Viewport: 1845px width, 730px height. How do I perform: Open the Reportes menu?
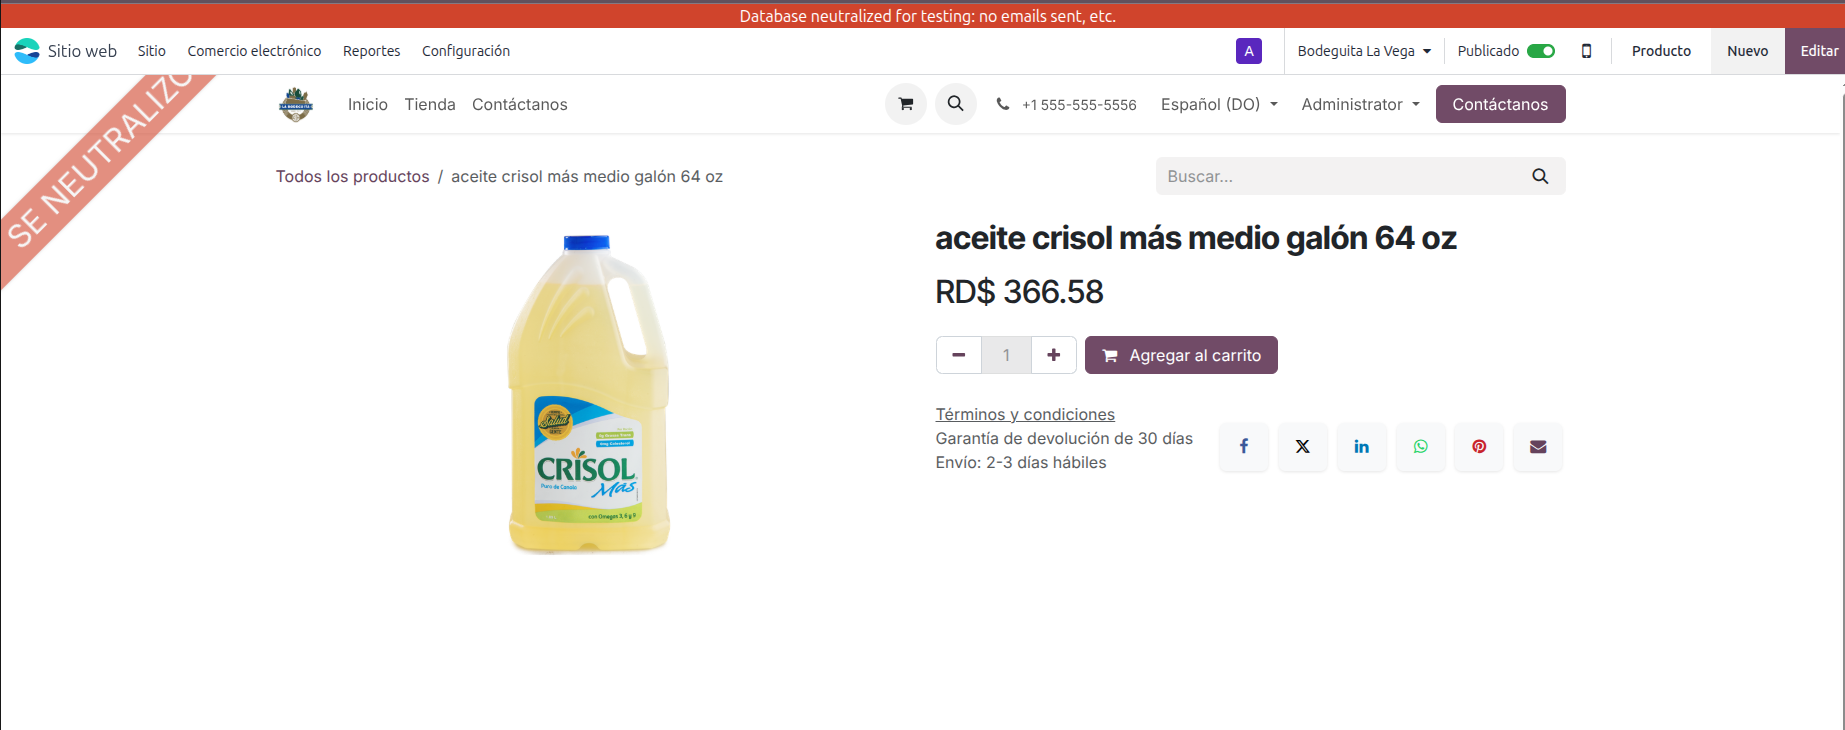click(371, 51)
